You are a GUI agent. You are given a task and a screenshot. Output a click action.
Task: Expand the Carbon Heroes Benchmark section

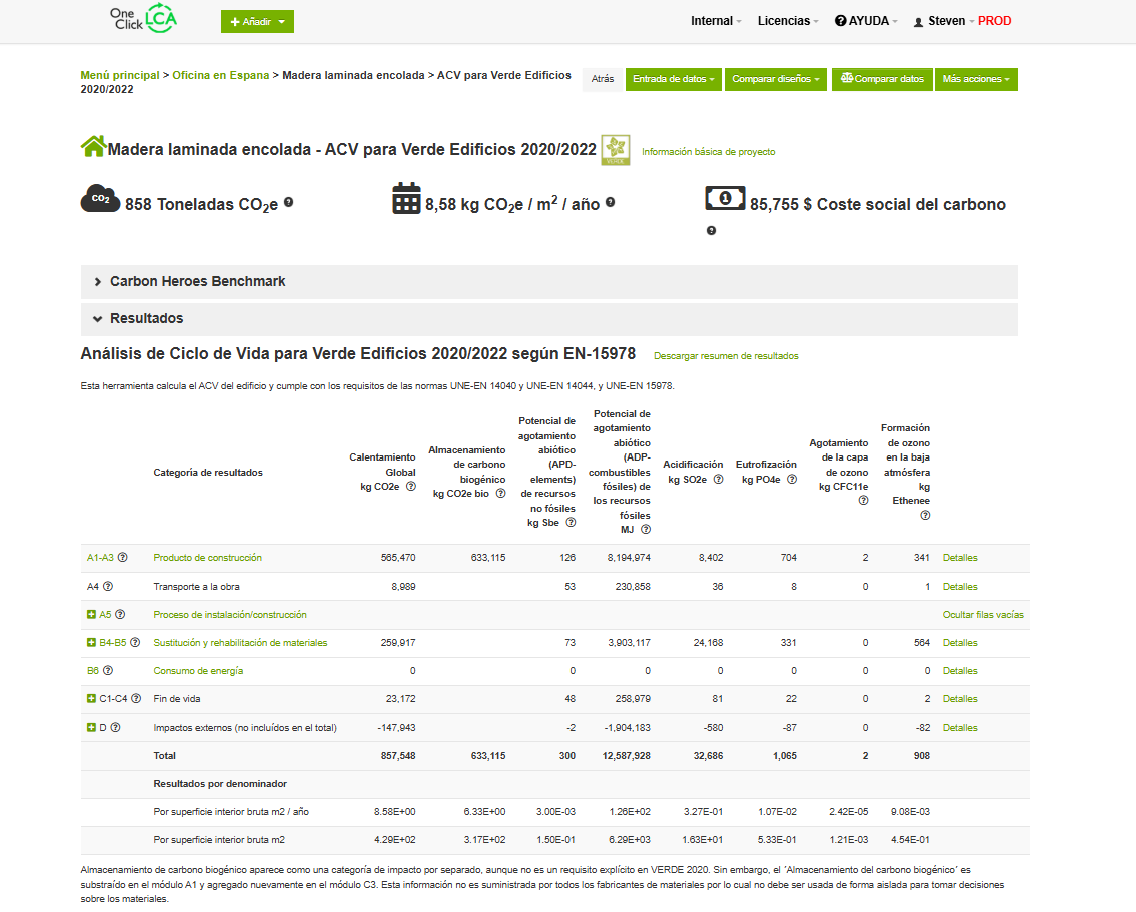pyautogui.click(x=98, y=282)
